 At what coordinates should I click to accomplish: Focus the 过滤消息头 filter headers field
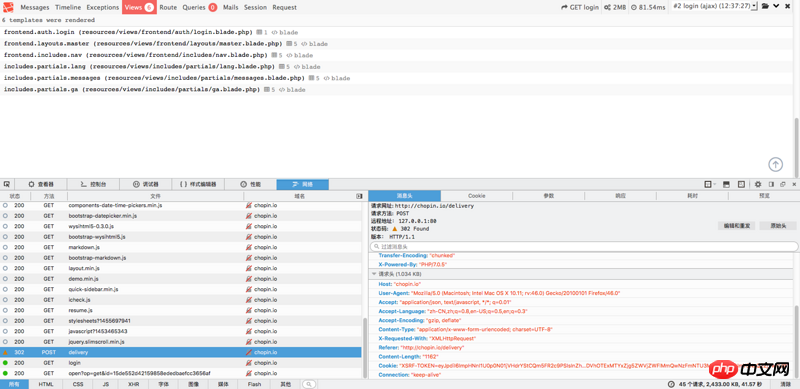(585, 247)
